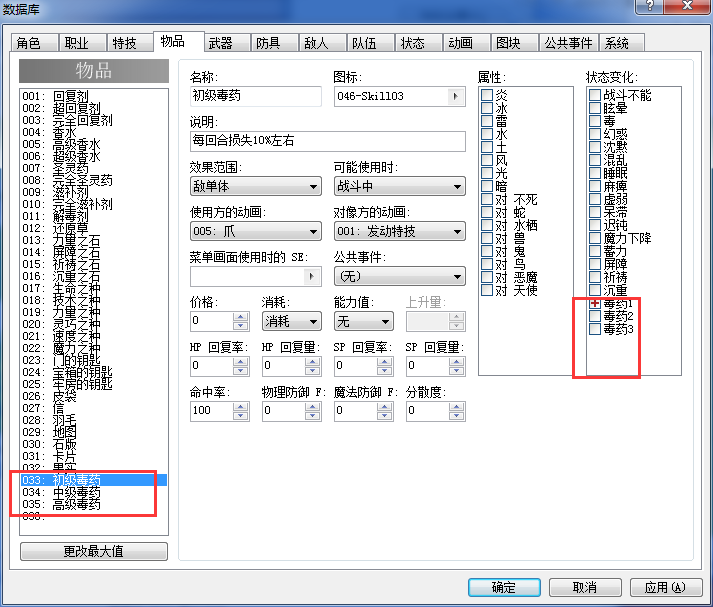Enable the 冰 attribute checkbox

coord(487,108)
